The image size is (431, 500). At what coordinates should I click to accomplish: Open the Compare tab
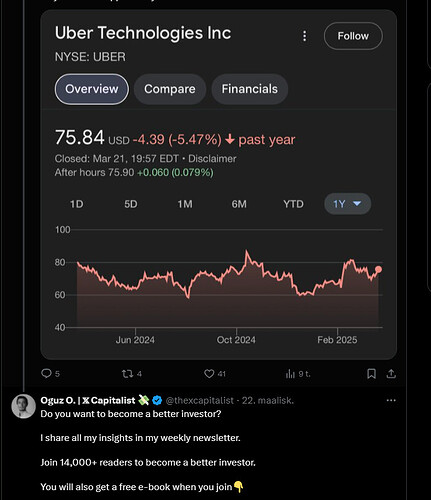(170, 89)
